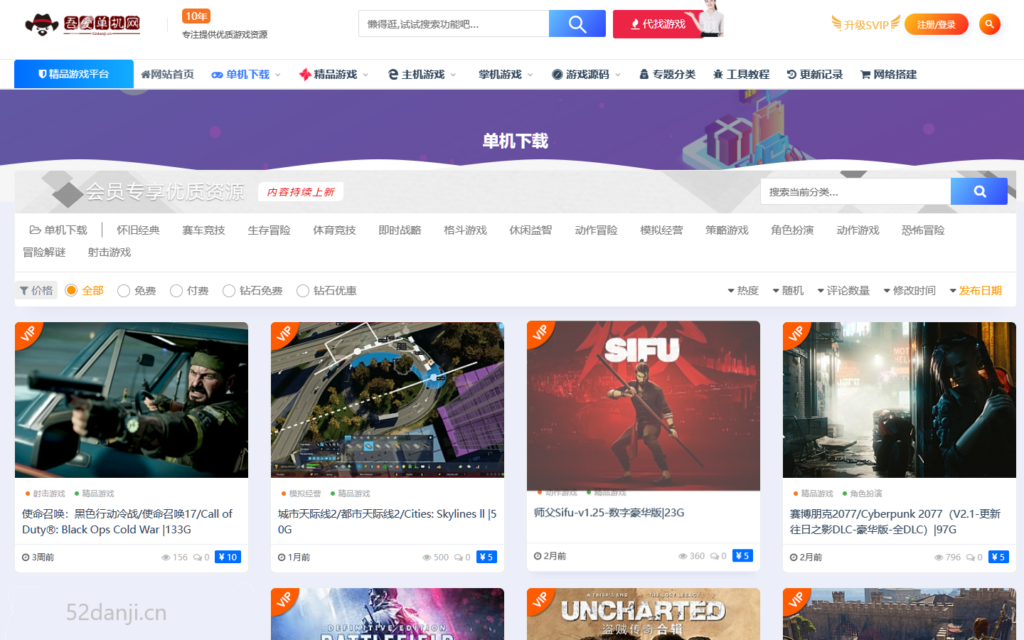This screenshot has height=640, width=1024.
Task: Open the Call of Duty cover thumbnail
Action: pos(131,400)
